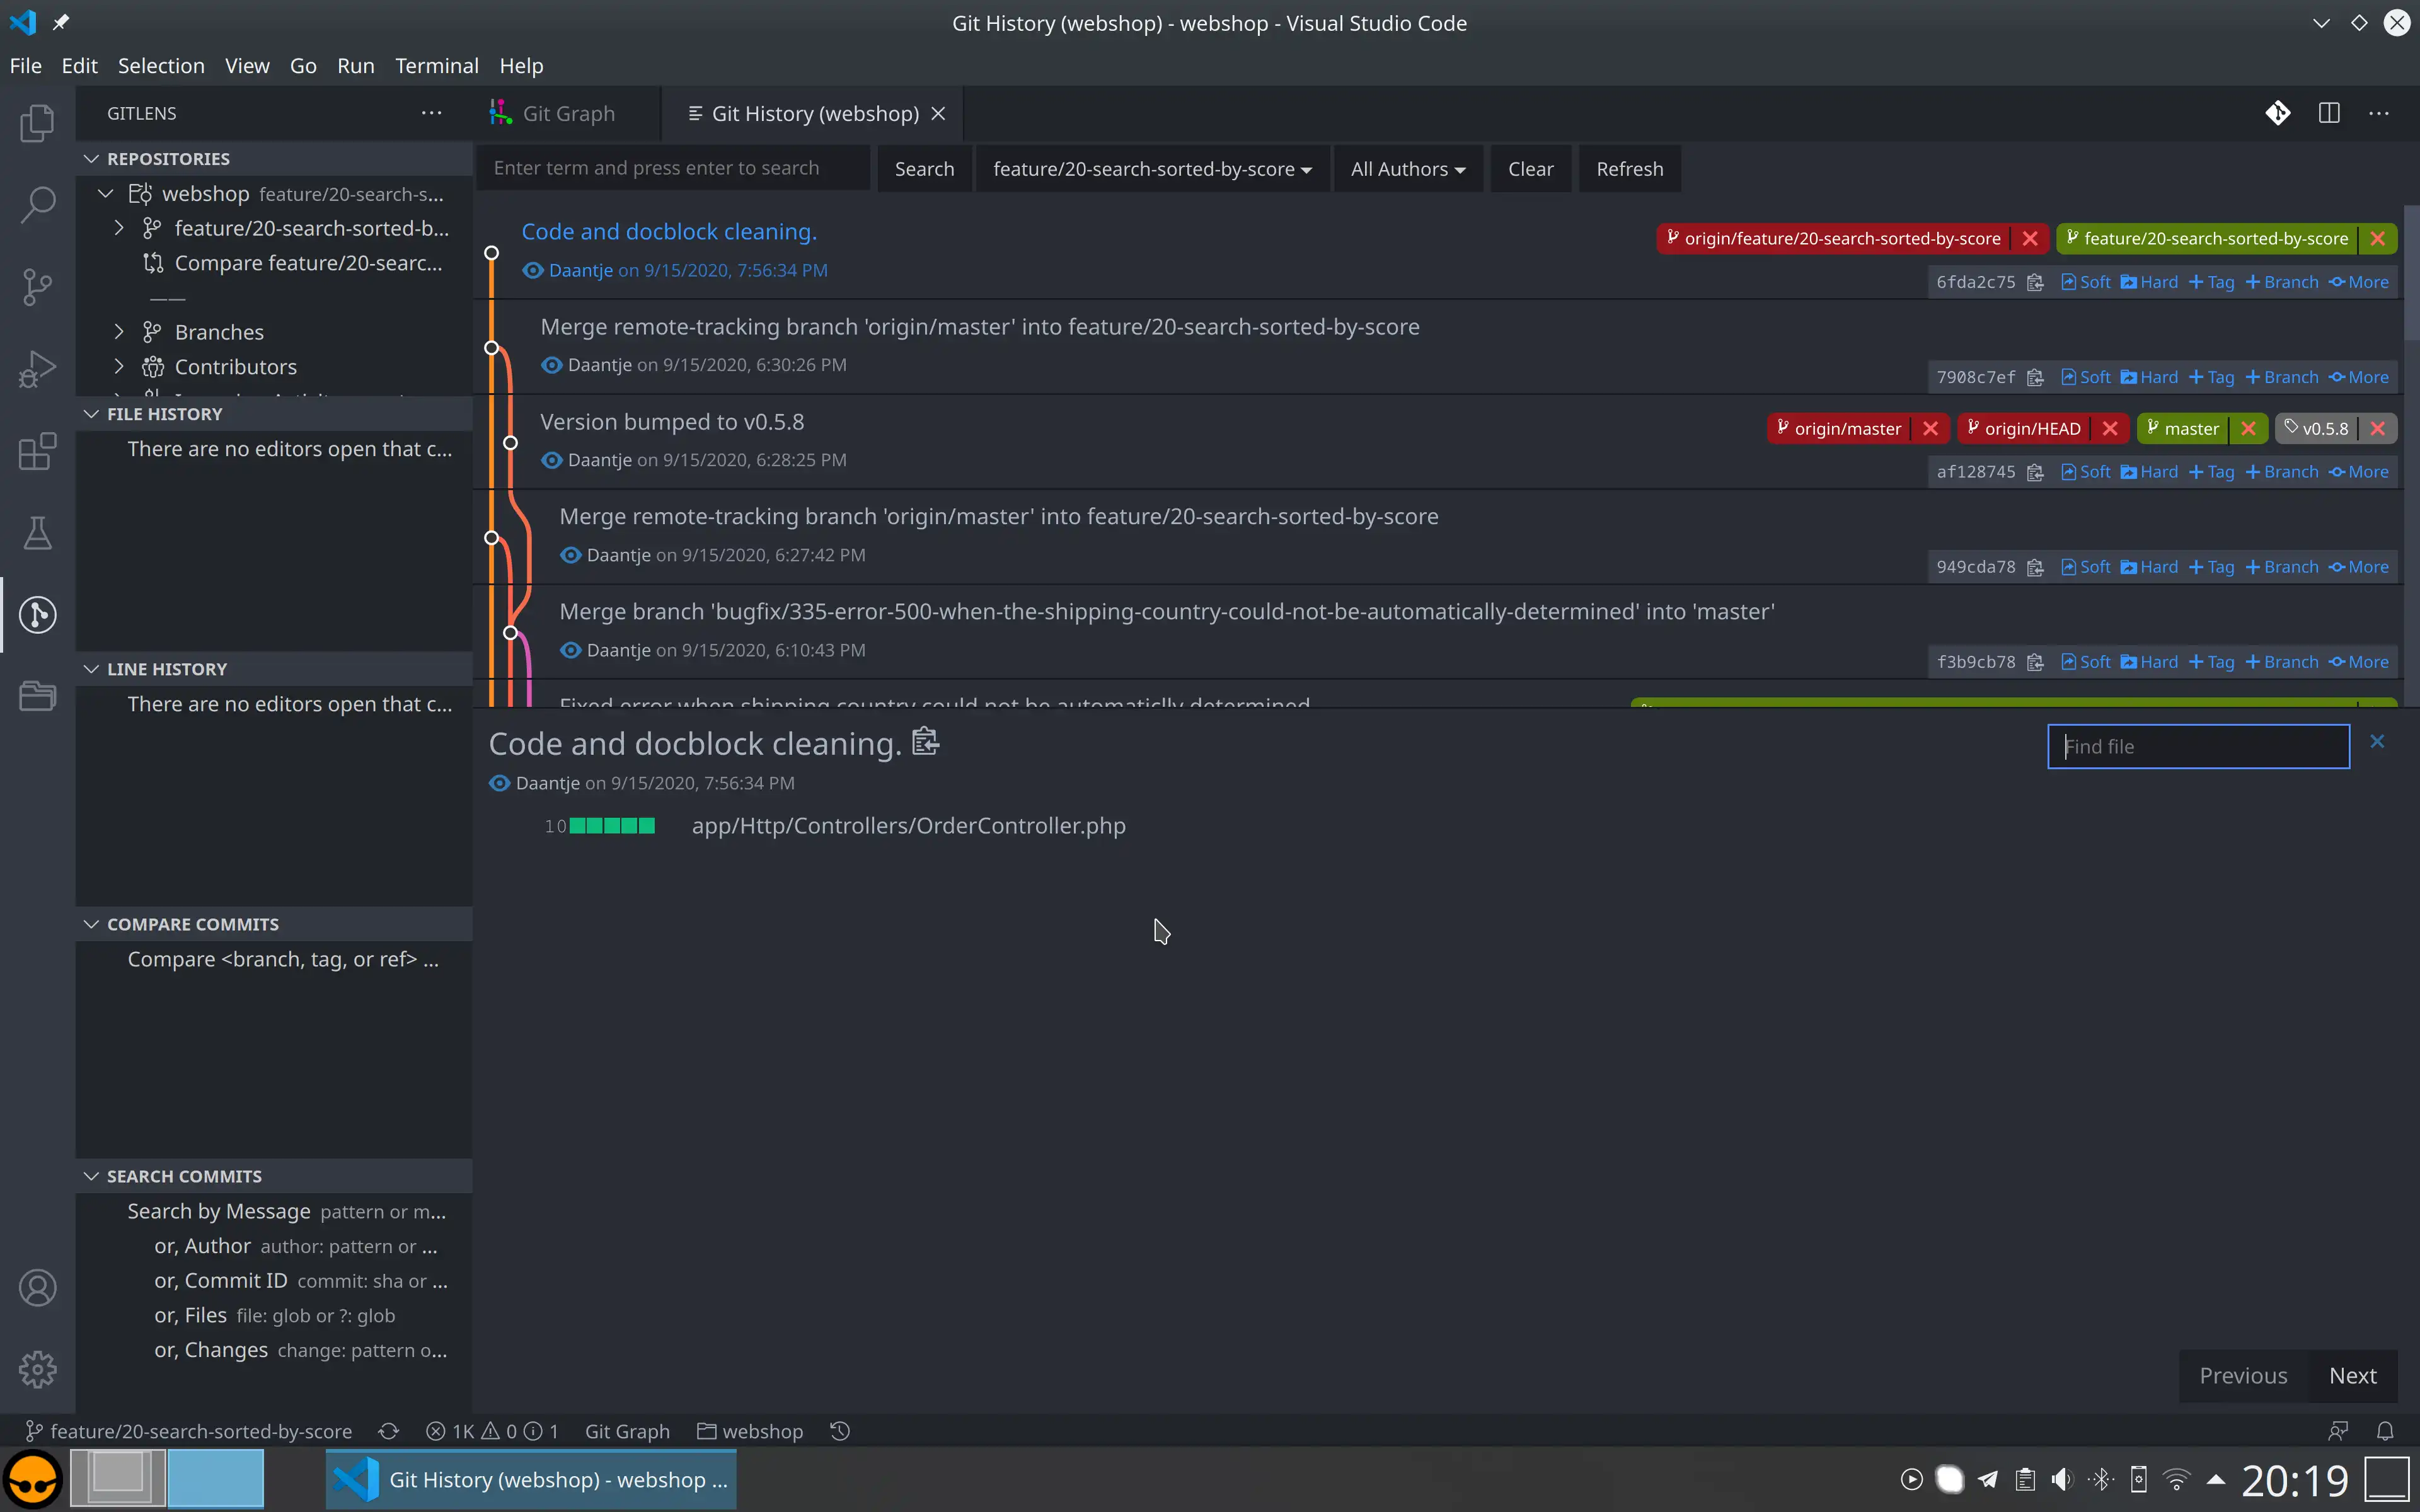
Task: Open Run and Debug view
Action: 37,369
